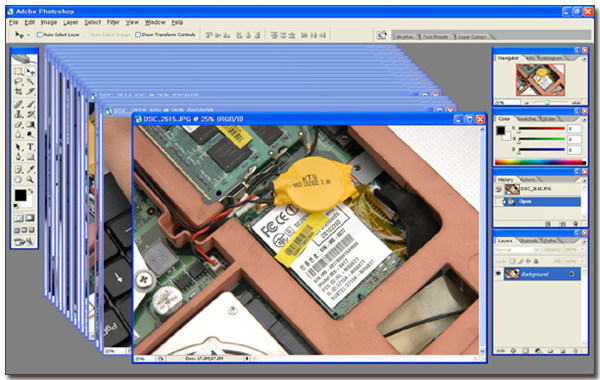Open the Layers panel options menu arrow
The height and width of the screenshot is (380, 600).
(584, 241)
